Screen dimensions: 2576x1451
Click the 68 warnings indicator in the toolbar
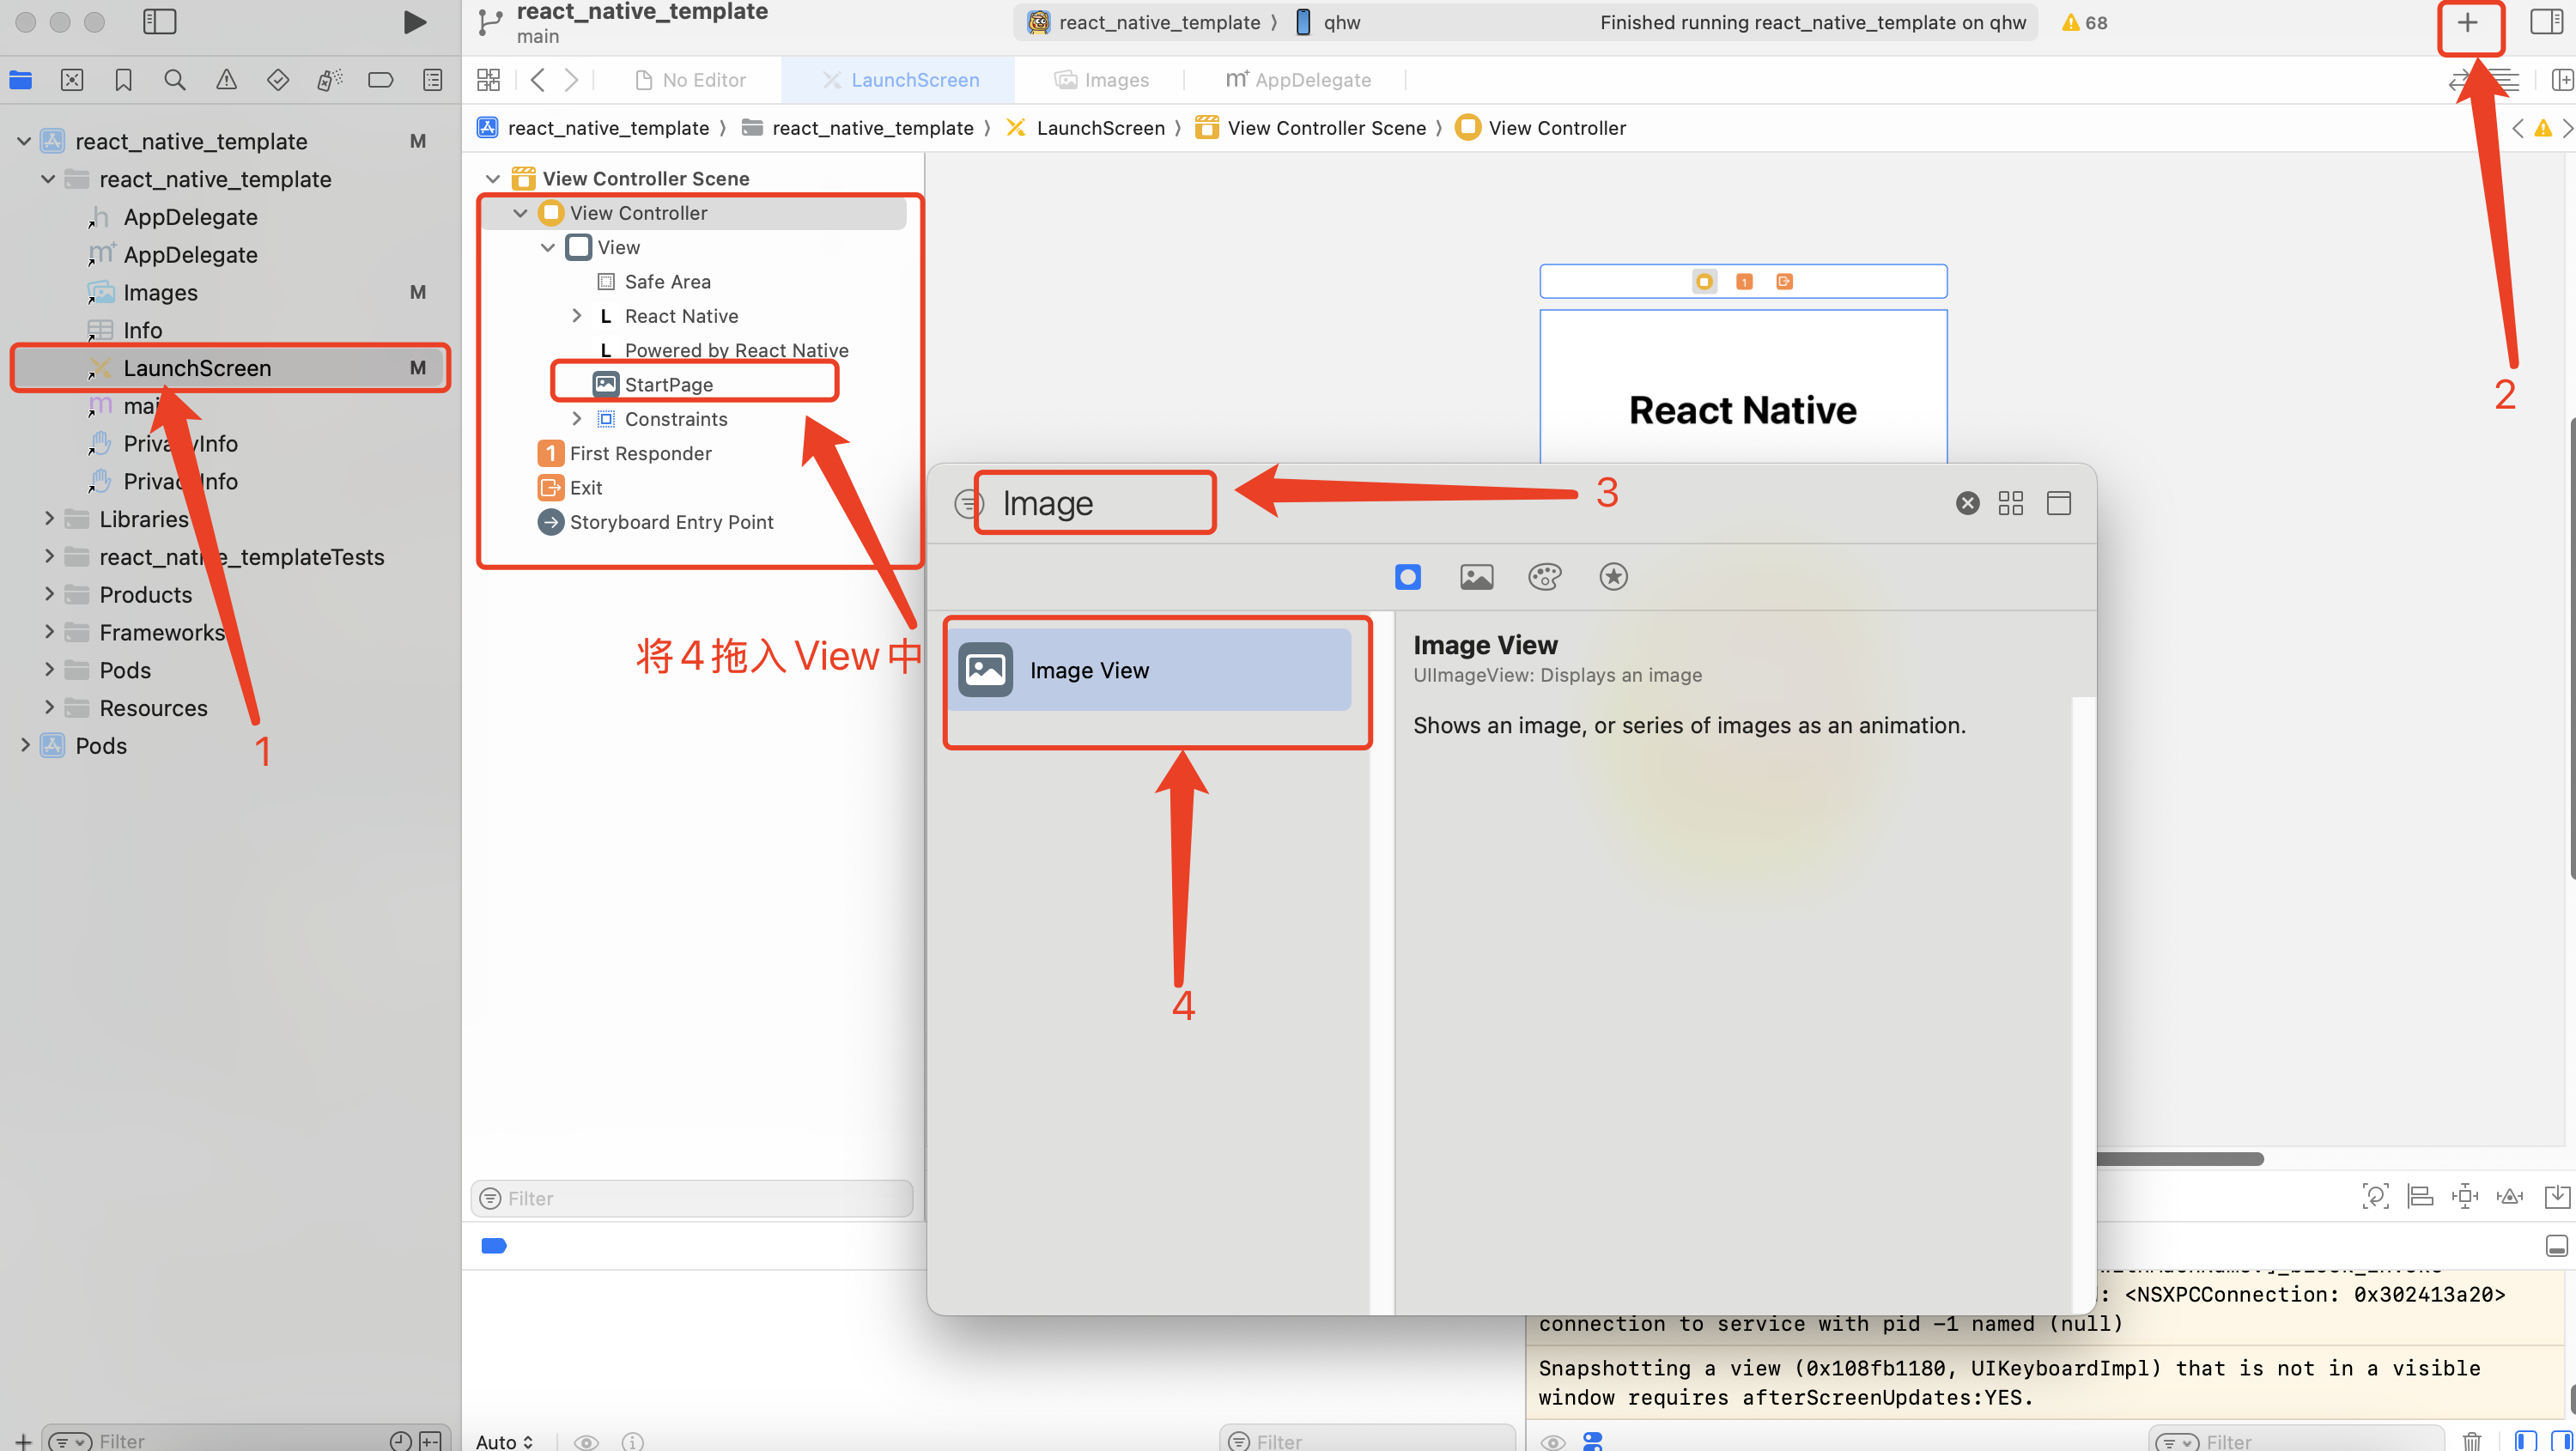pyautogui.click(x=2084, y=22)
